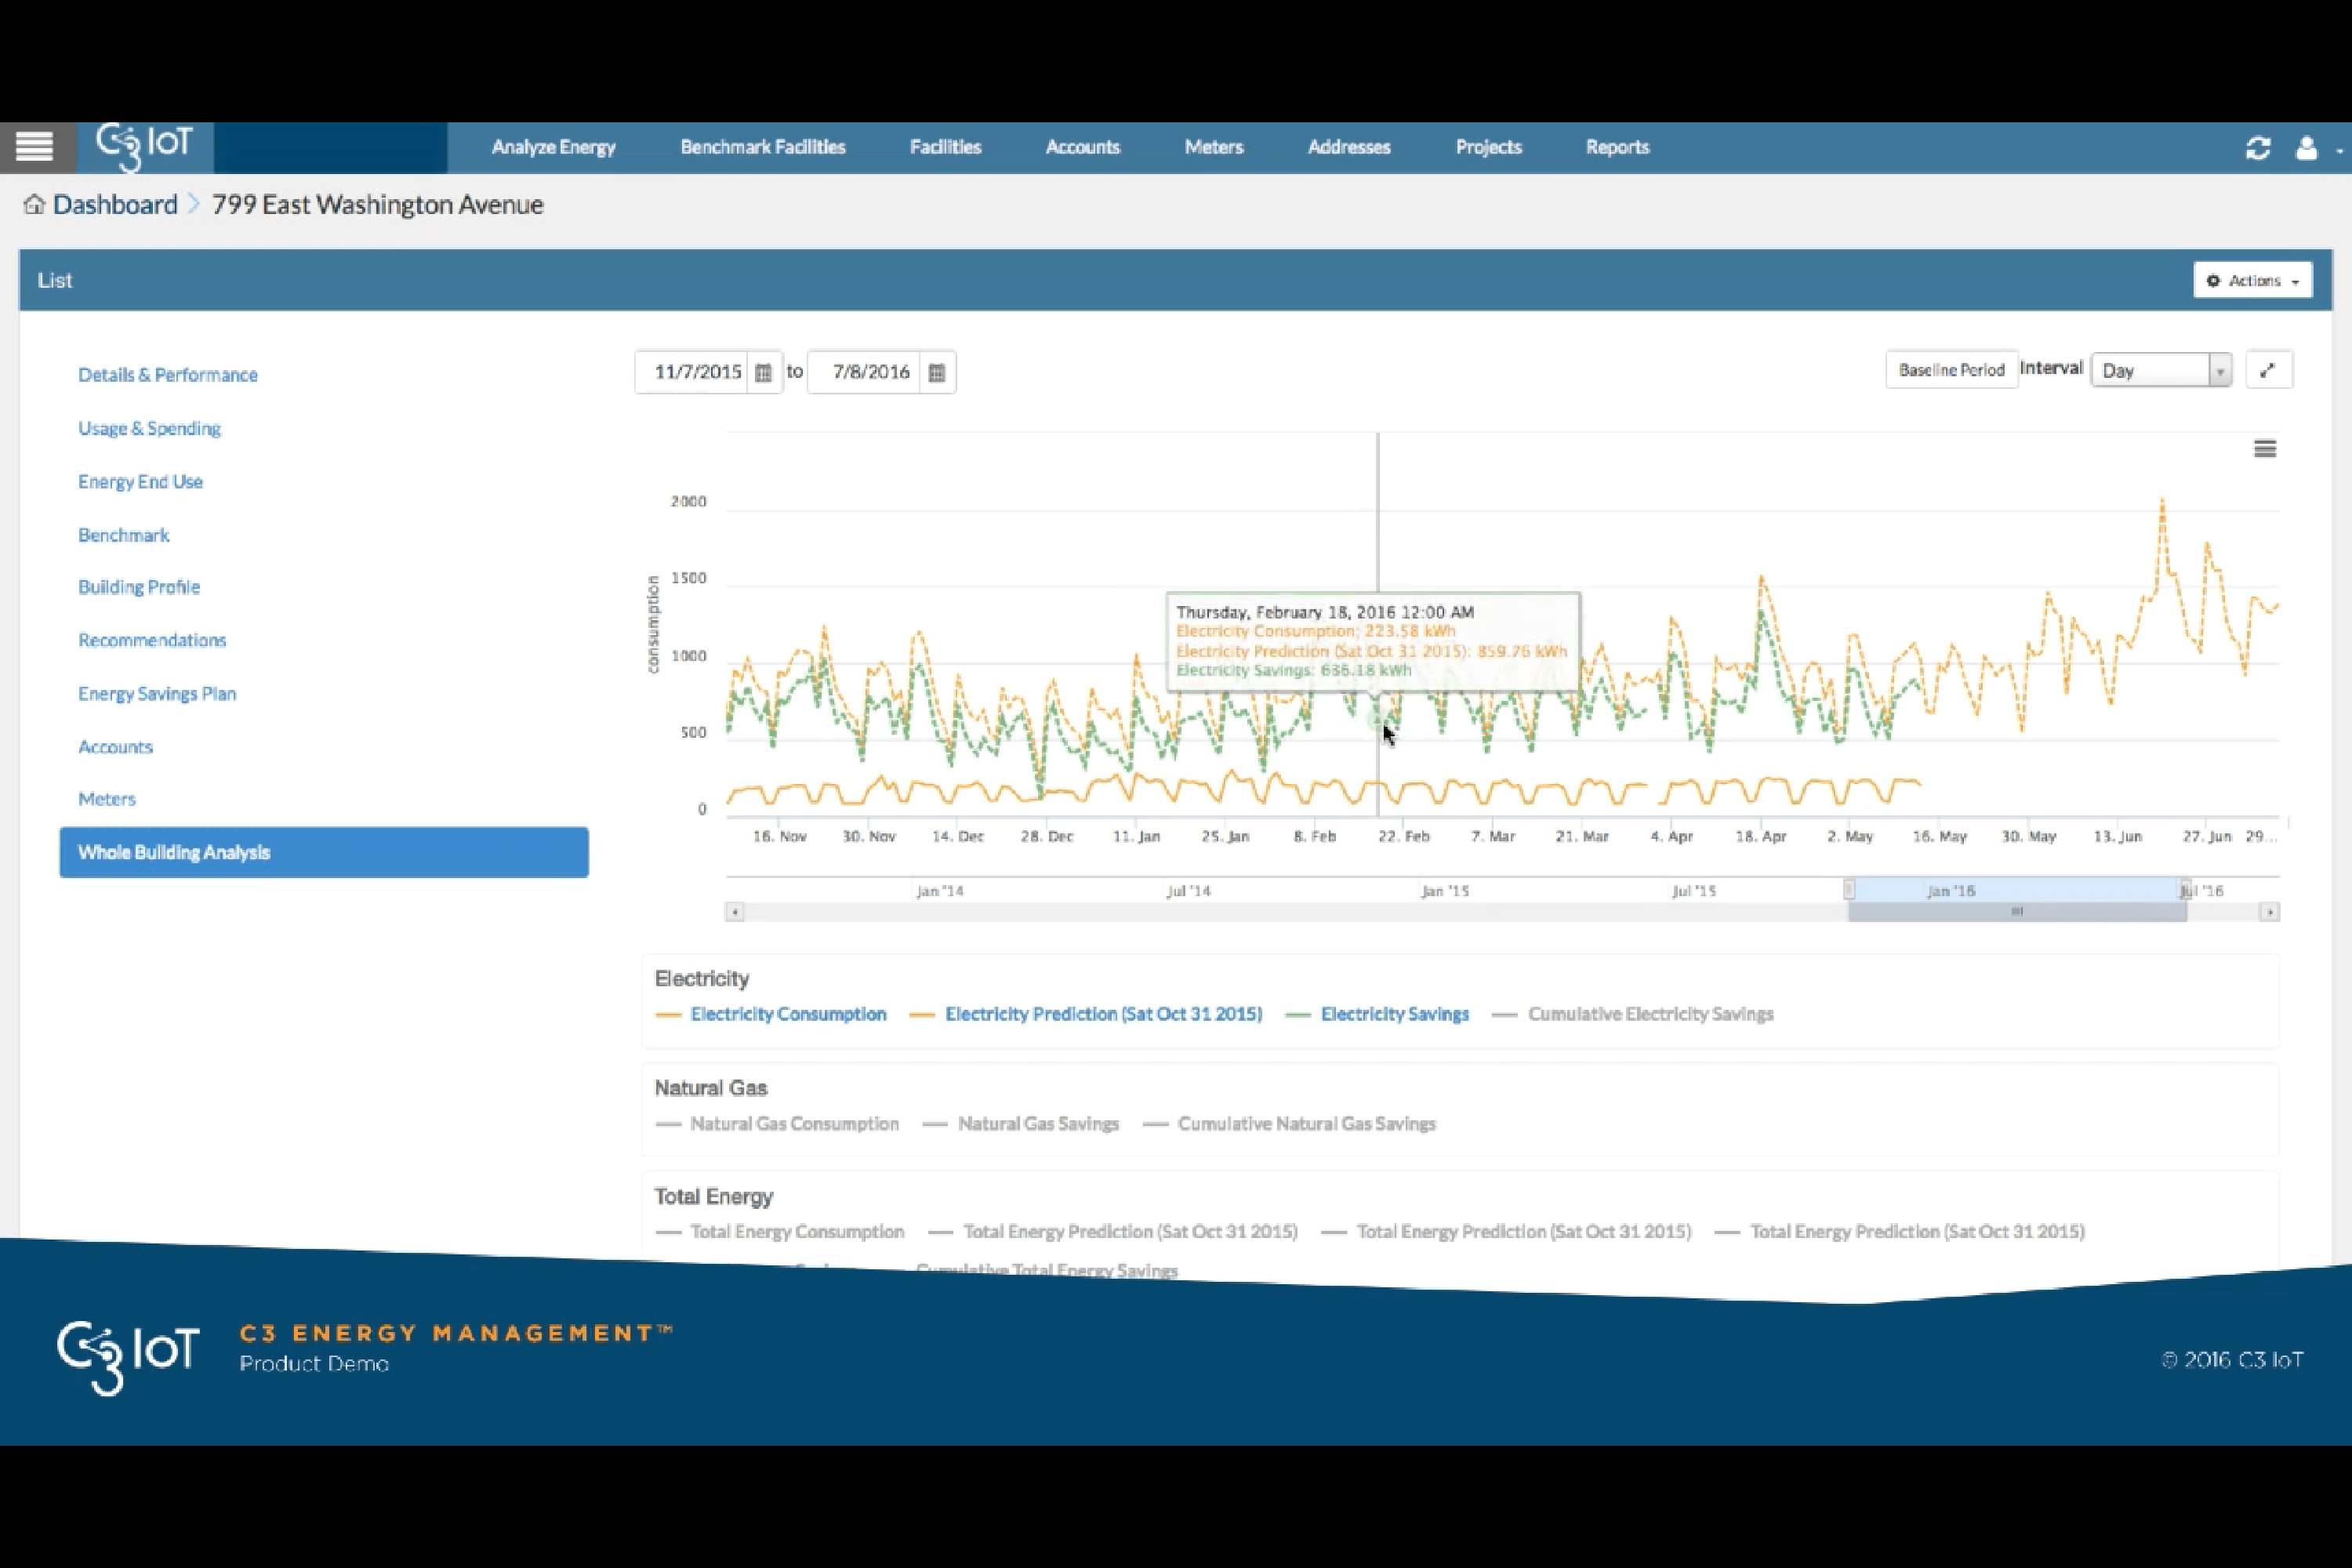Go back to Dashboard via the breadcrumb
Image resolution: width=2352 pixels, height=1568 pixels.
coord(115,205)
